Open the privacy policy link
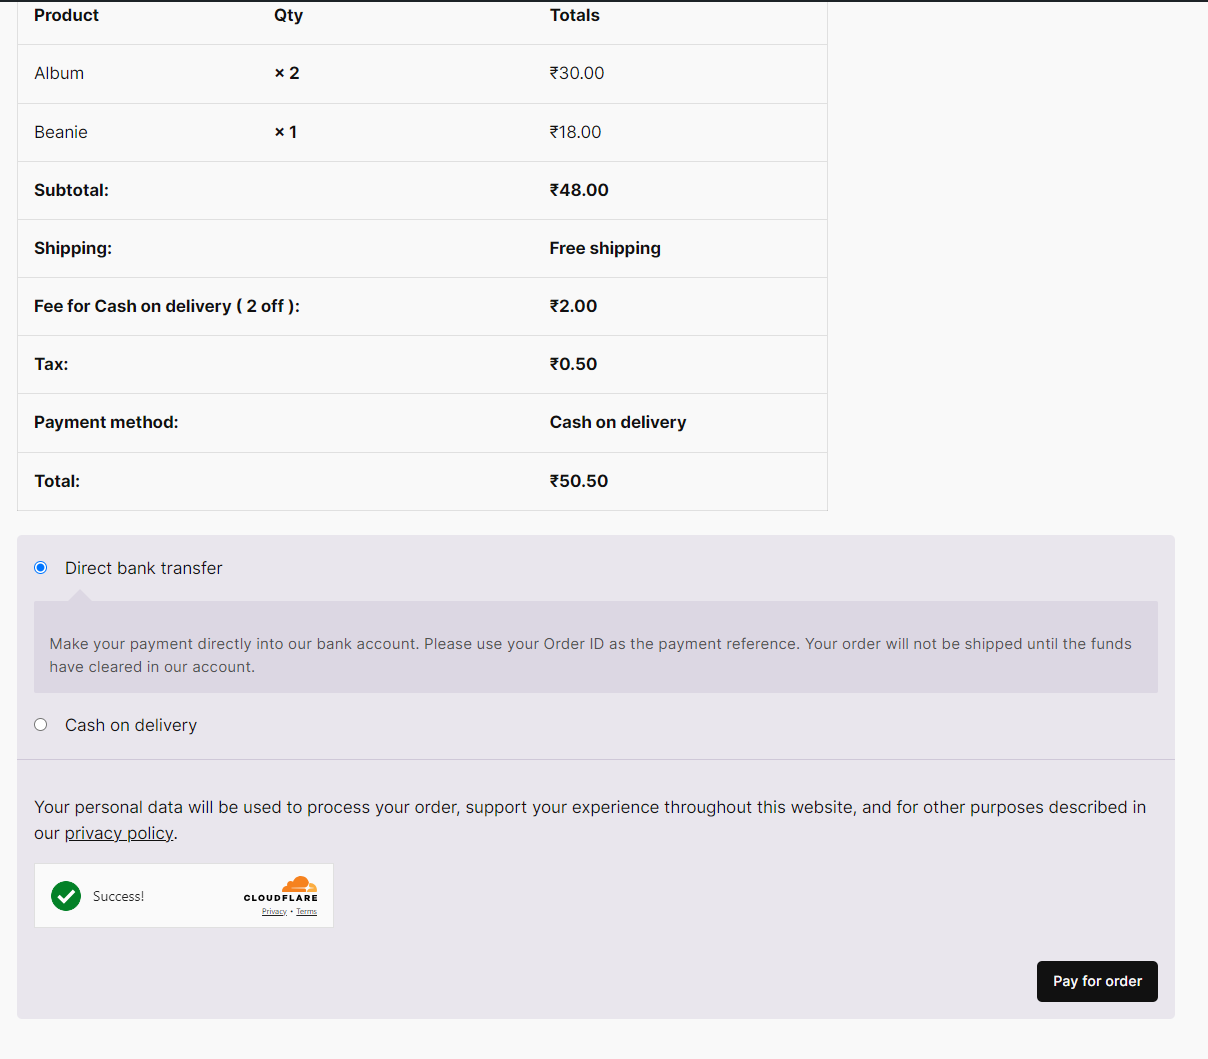This screenshot has width=1208, height=1059. tap(119, 833)
